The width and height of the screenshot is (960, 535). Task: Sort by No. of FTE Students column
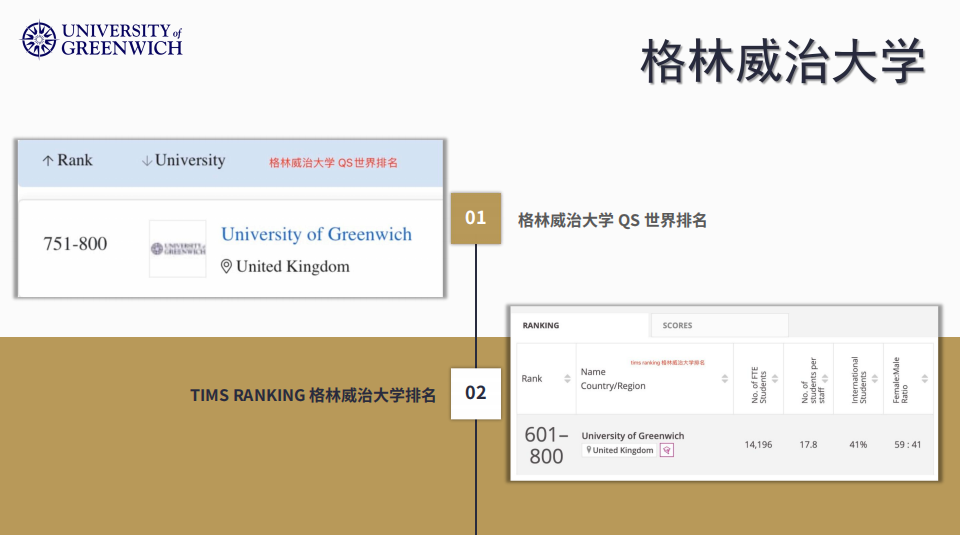[x=775, y=379]
